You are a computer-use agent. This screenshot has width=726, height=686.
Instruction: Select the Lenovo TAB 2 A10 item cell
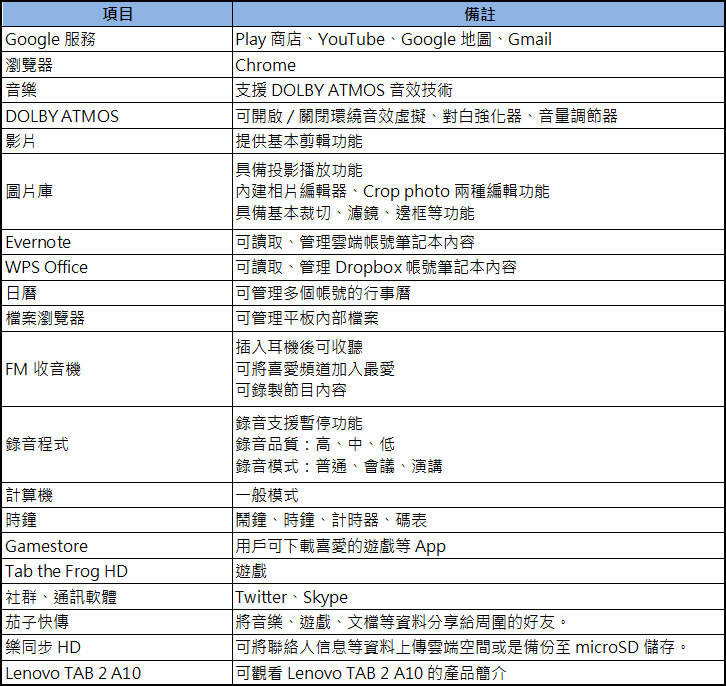(x=117, y=673)
